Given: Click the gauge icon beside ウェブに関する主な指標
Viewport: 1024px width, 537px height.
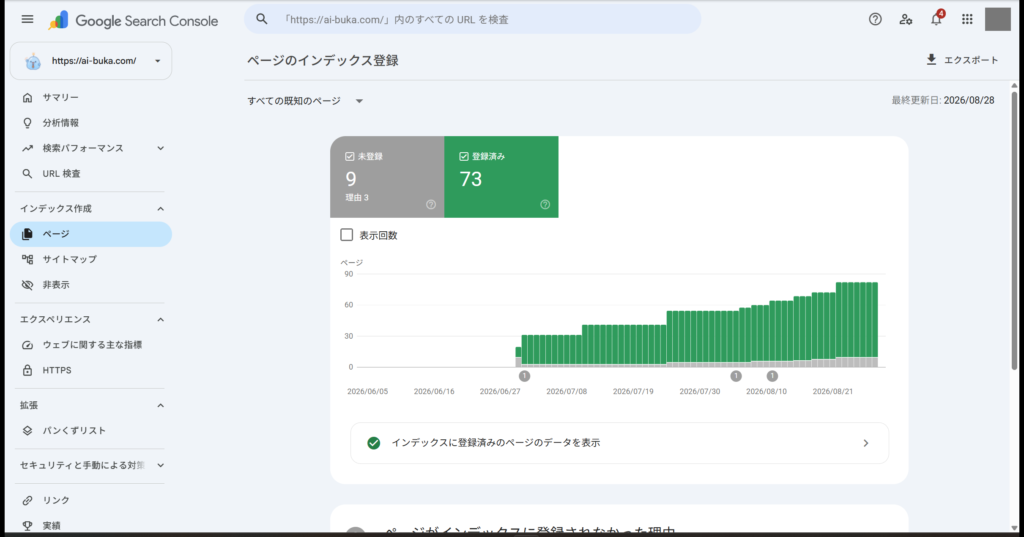Looking at the screenshot, I should (27, 345).
